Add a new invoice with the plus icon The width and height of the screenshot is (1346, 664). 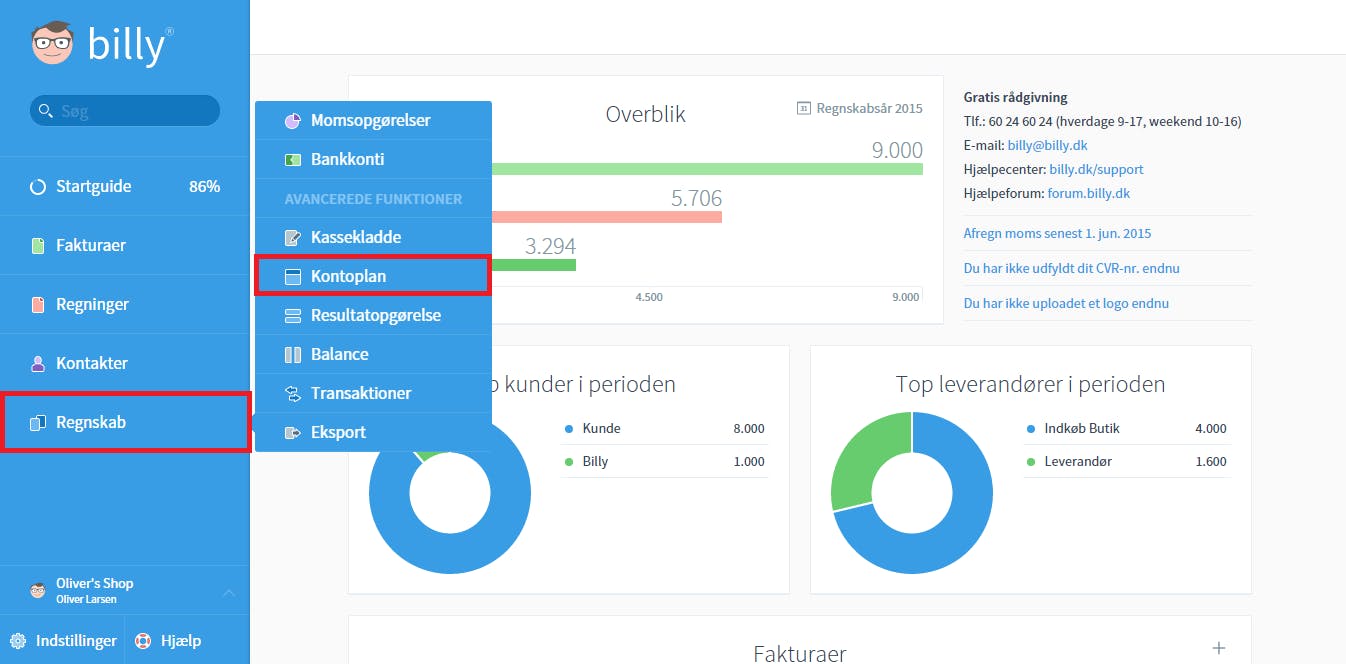tap(1218, 648)
